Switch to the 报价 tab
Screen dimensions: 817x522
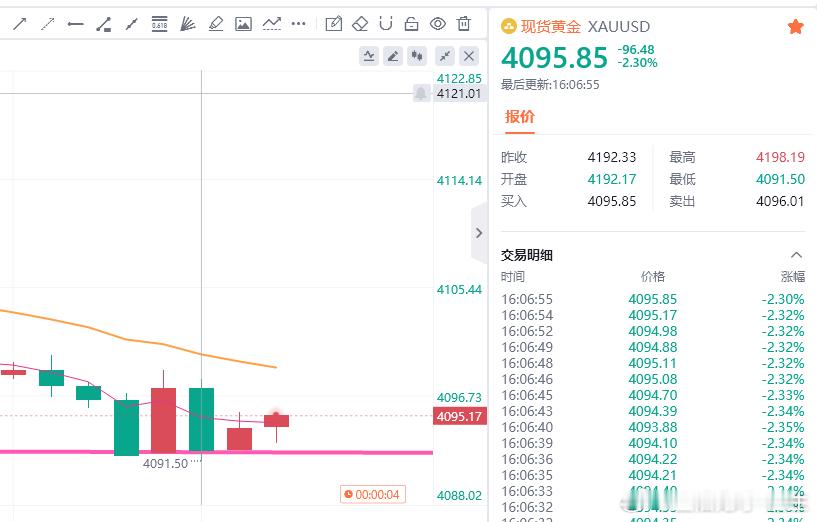point(519,116)
